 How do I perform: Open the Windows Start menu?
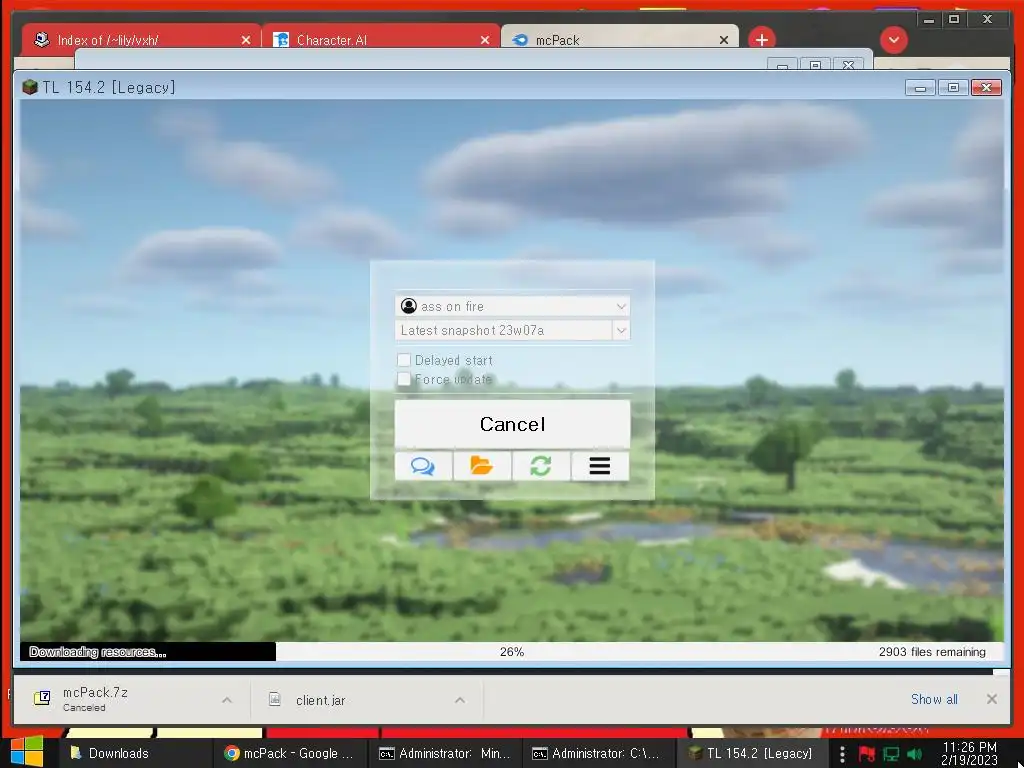click(27, 751)
